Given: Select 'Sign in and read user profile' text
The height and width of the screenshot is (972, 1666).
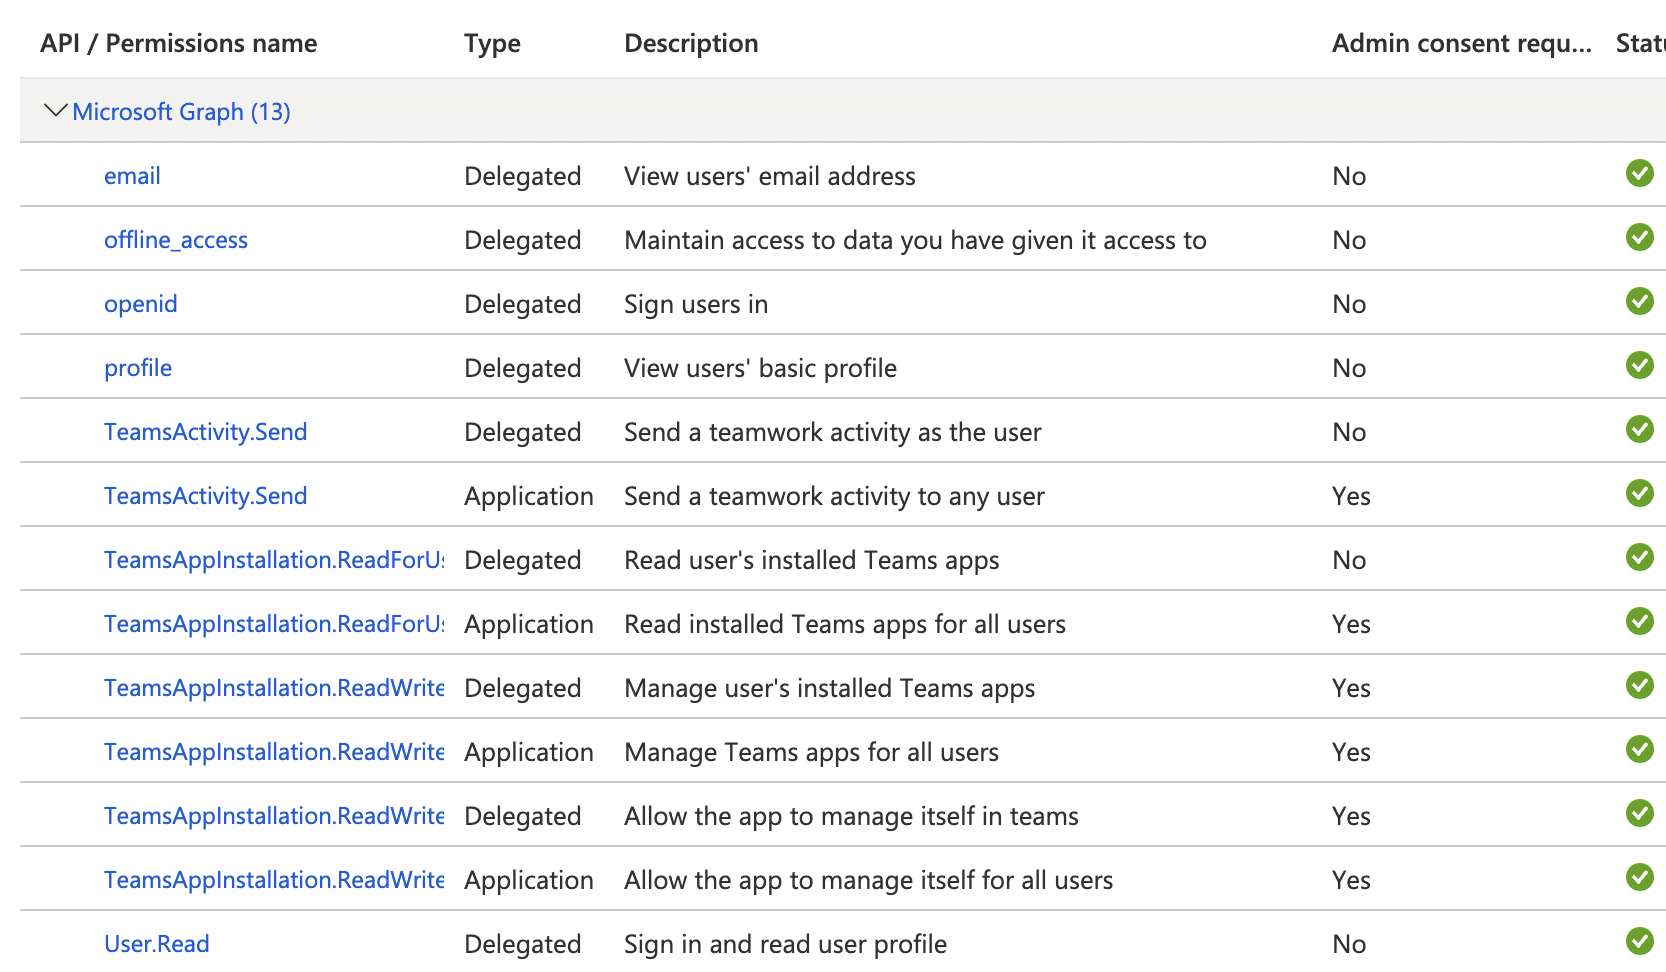Looking at the screenshot, I should coord(785,944).
